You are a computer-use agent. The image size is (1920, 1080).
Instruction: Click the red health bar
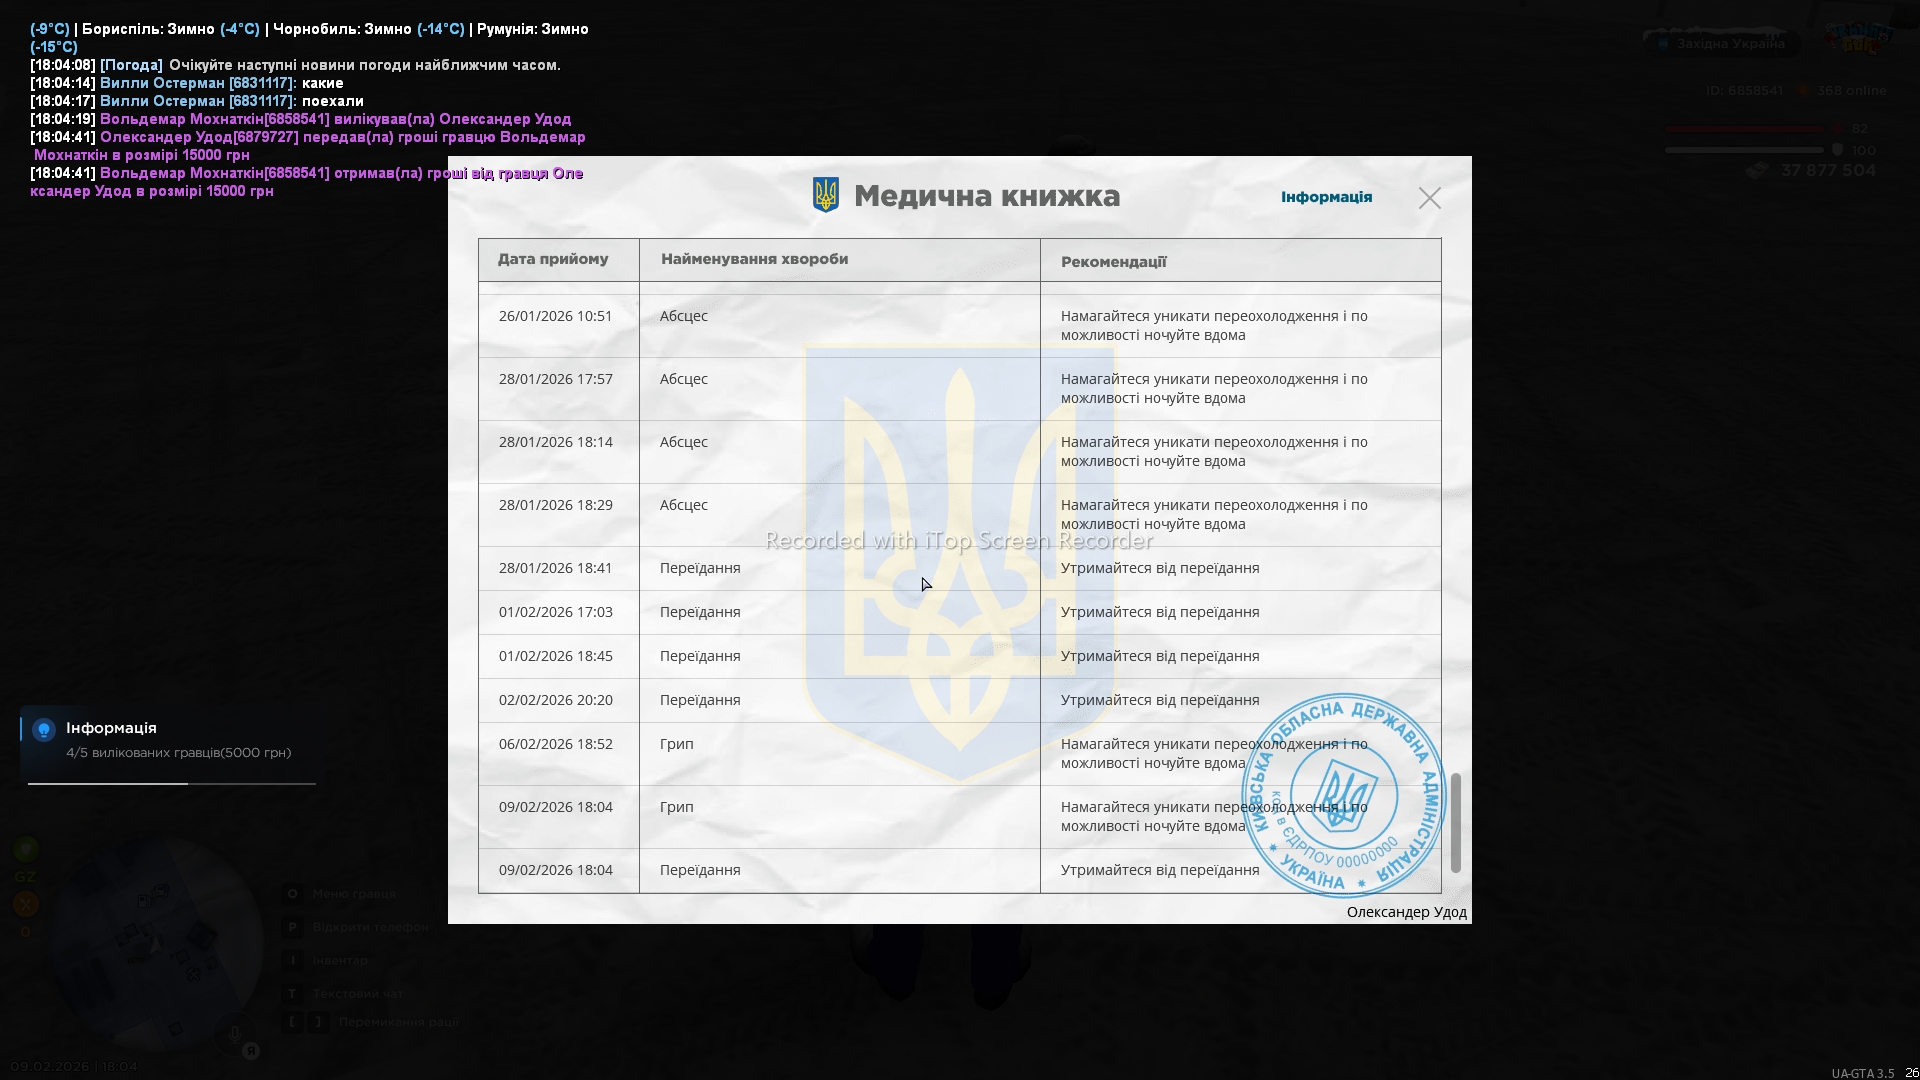1743,129
